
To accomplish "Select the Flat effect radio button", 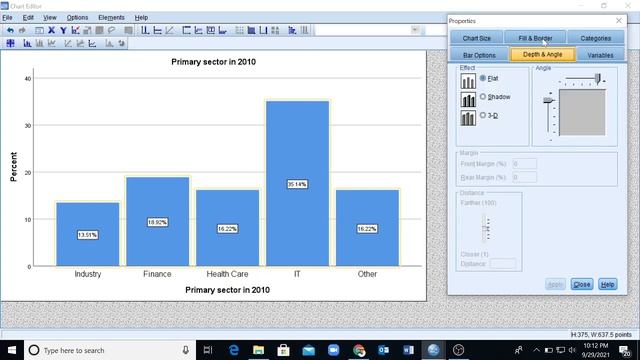I will tap(483, 78).
